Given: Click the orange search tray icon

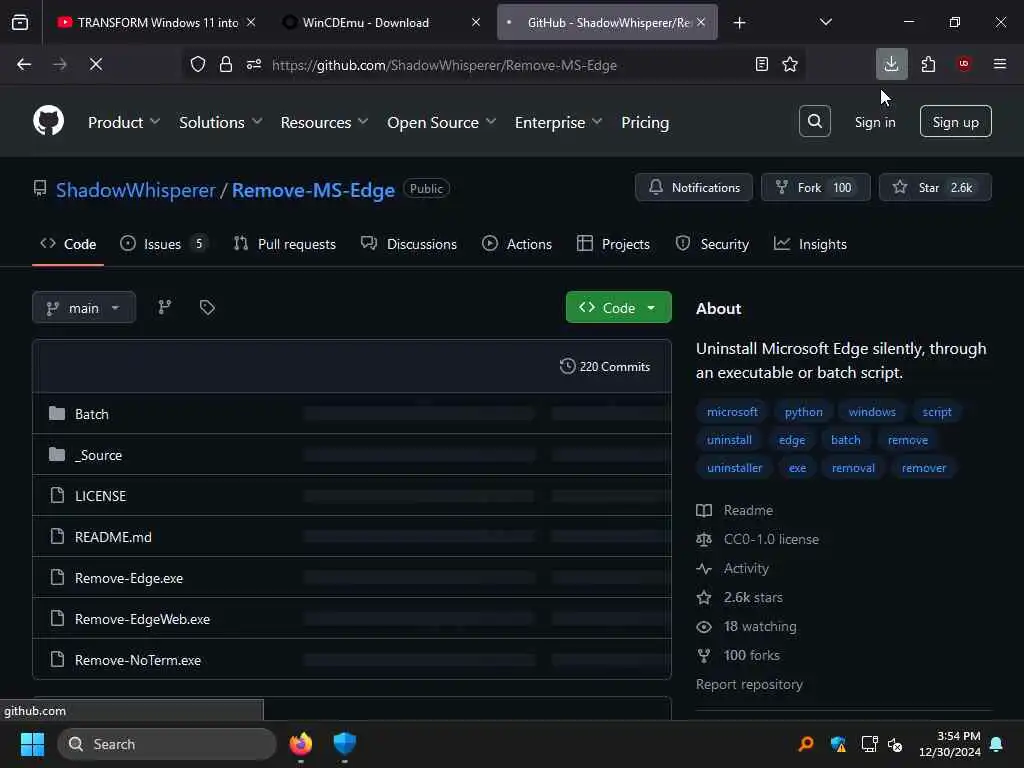Looking at the screenshot, I should (806, 744).
